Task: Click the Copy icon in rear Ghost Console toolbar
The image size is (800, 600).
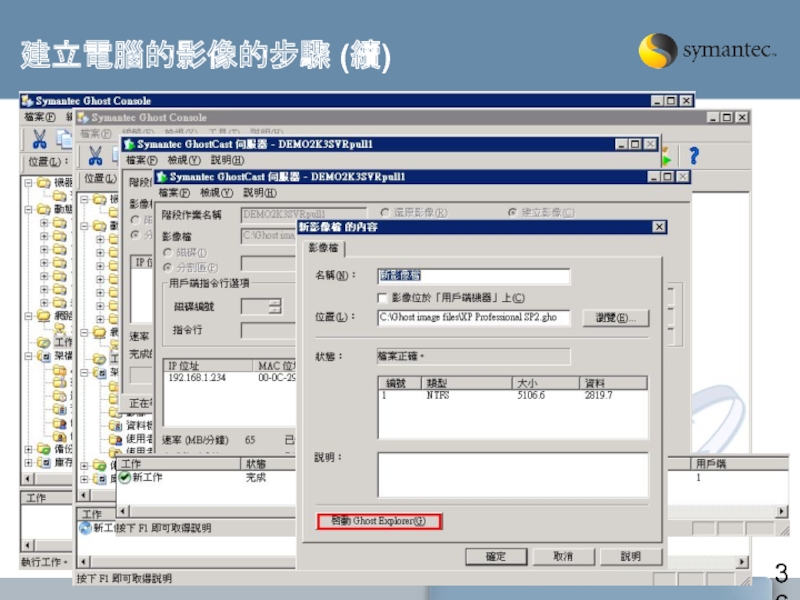Action: pyautogui.click(x=64, y=139)
